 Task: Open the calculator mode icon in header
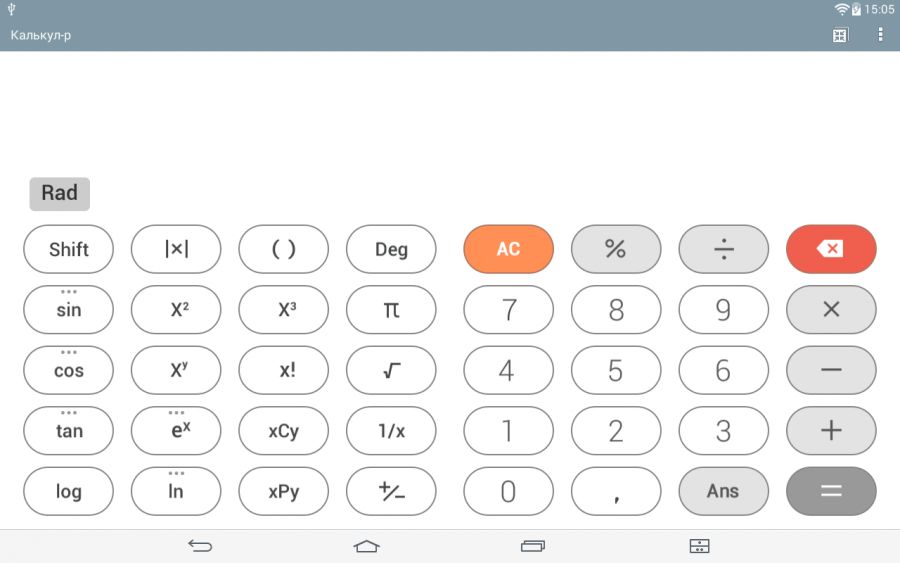(840, 35)
